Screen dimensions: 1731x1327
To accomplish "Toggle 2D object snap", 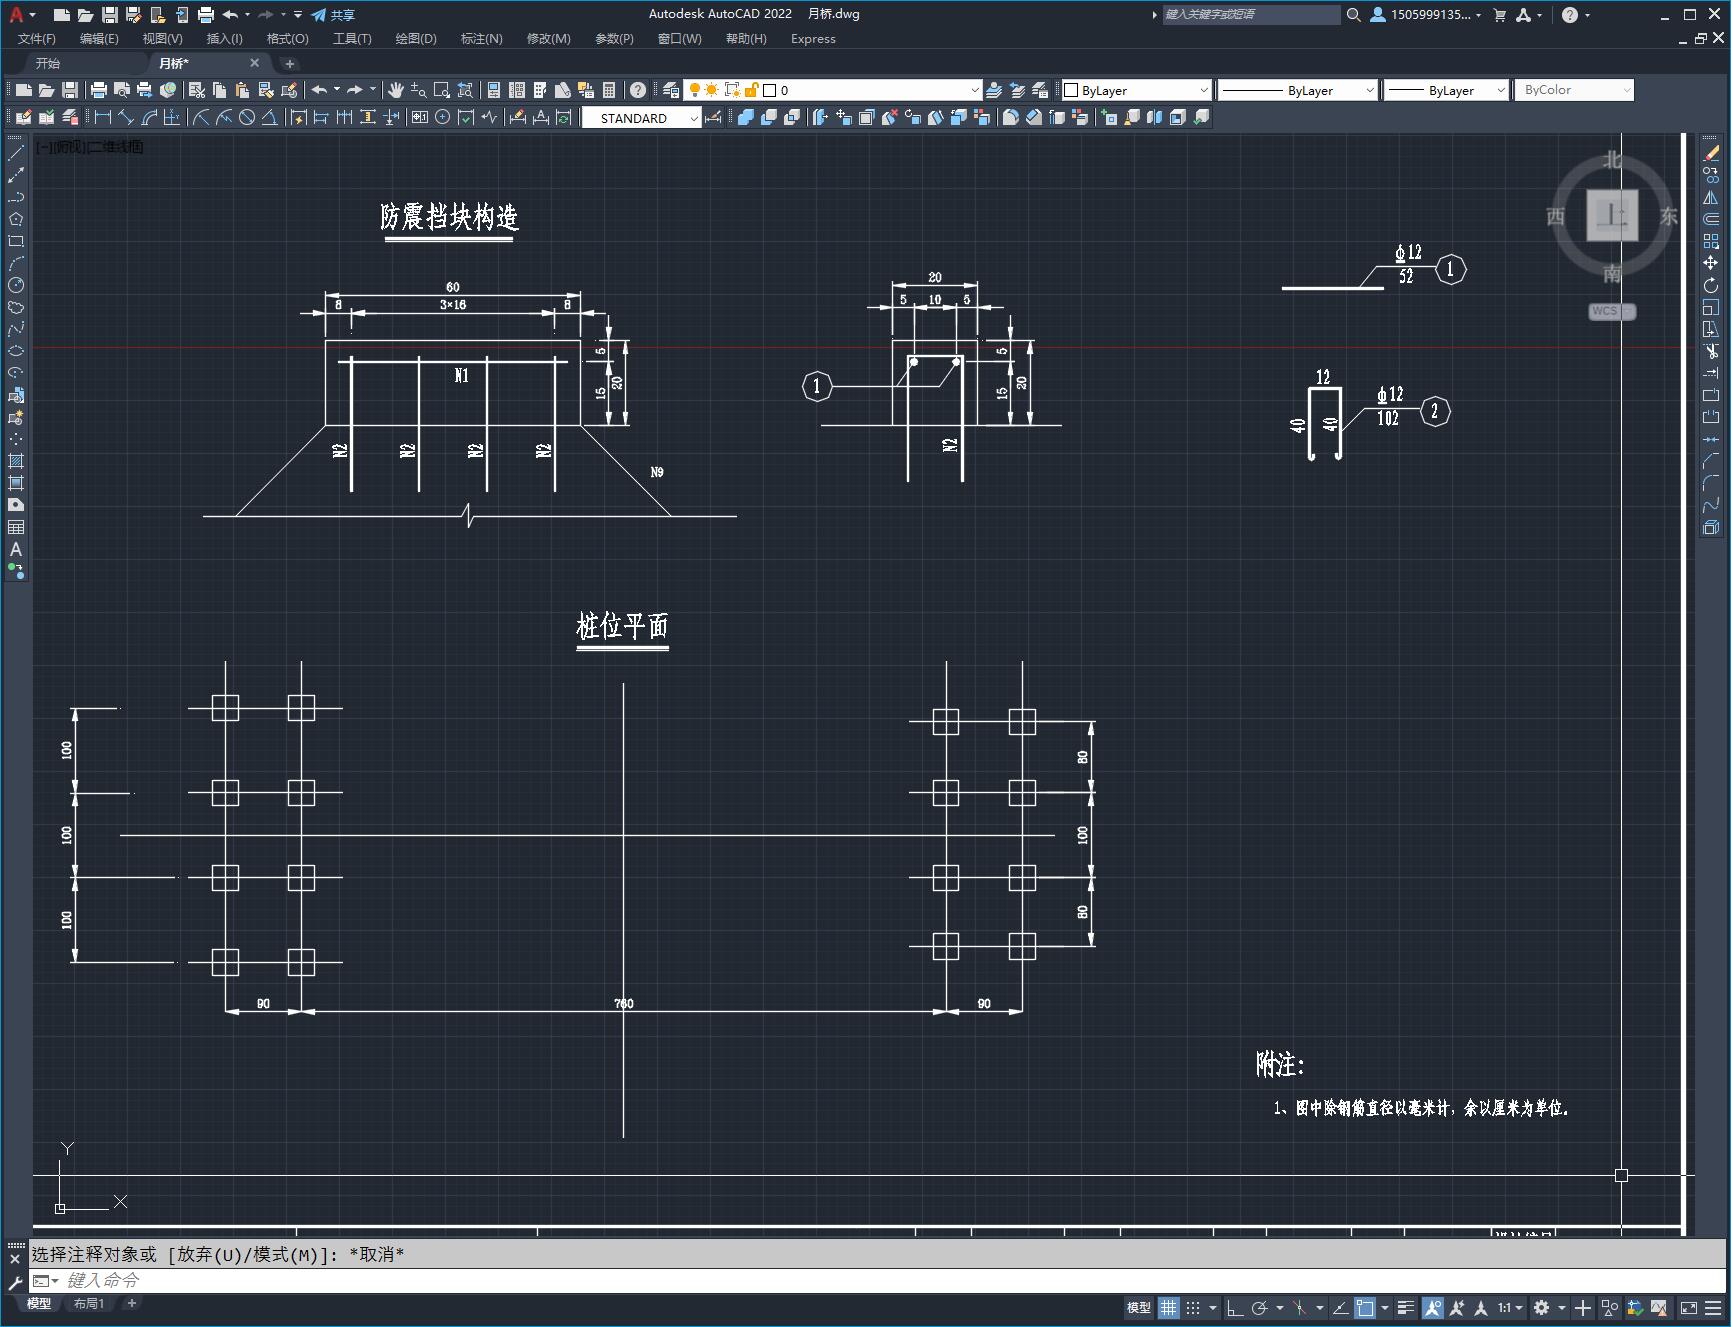I will (1365, 1307).
